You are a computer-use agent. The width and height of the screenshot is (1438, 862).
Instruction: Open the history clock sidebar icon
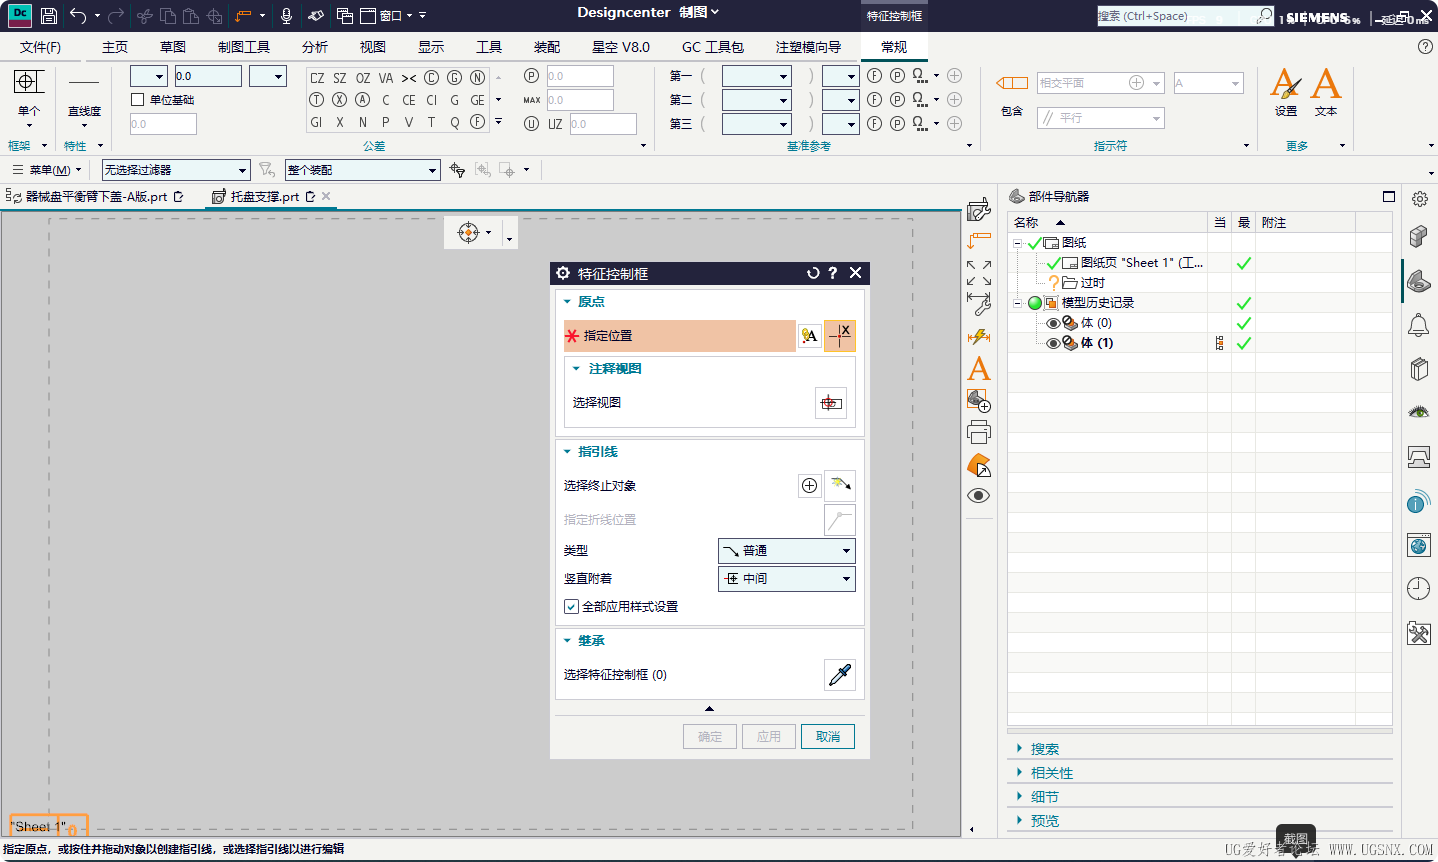(1418, 588)
